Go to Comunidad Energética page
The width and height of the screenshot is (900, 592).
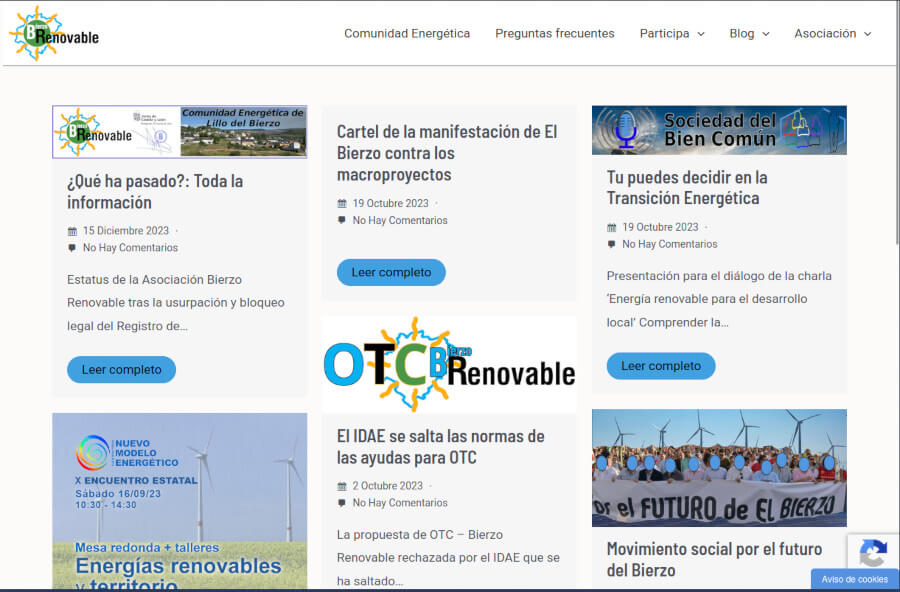(407, 34)
